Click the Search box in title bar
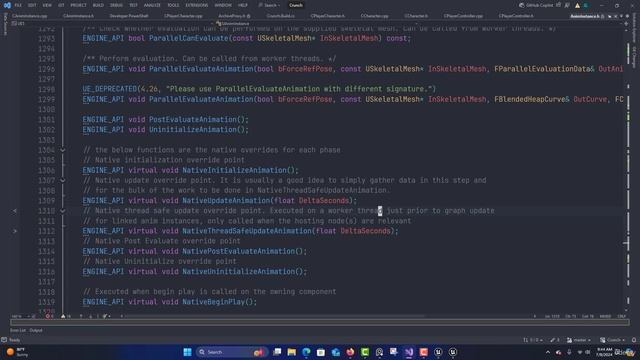 269,5
